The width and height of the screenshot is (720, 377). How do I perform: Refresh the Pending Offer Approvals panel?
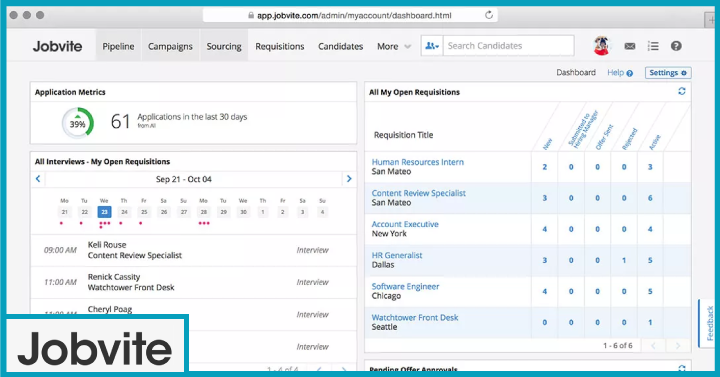click(682, 368)
